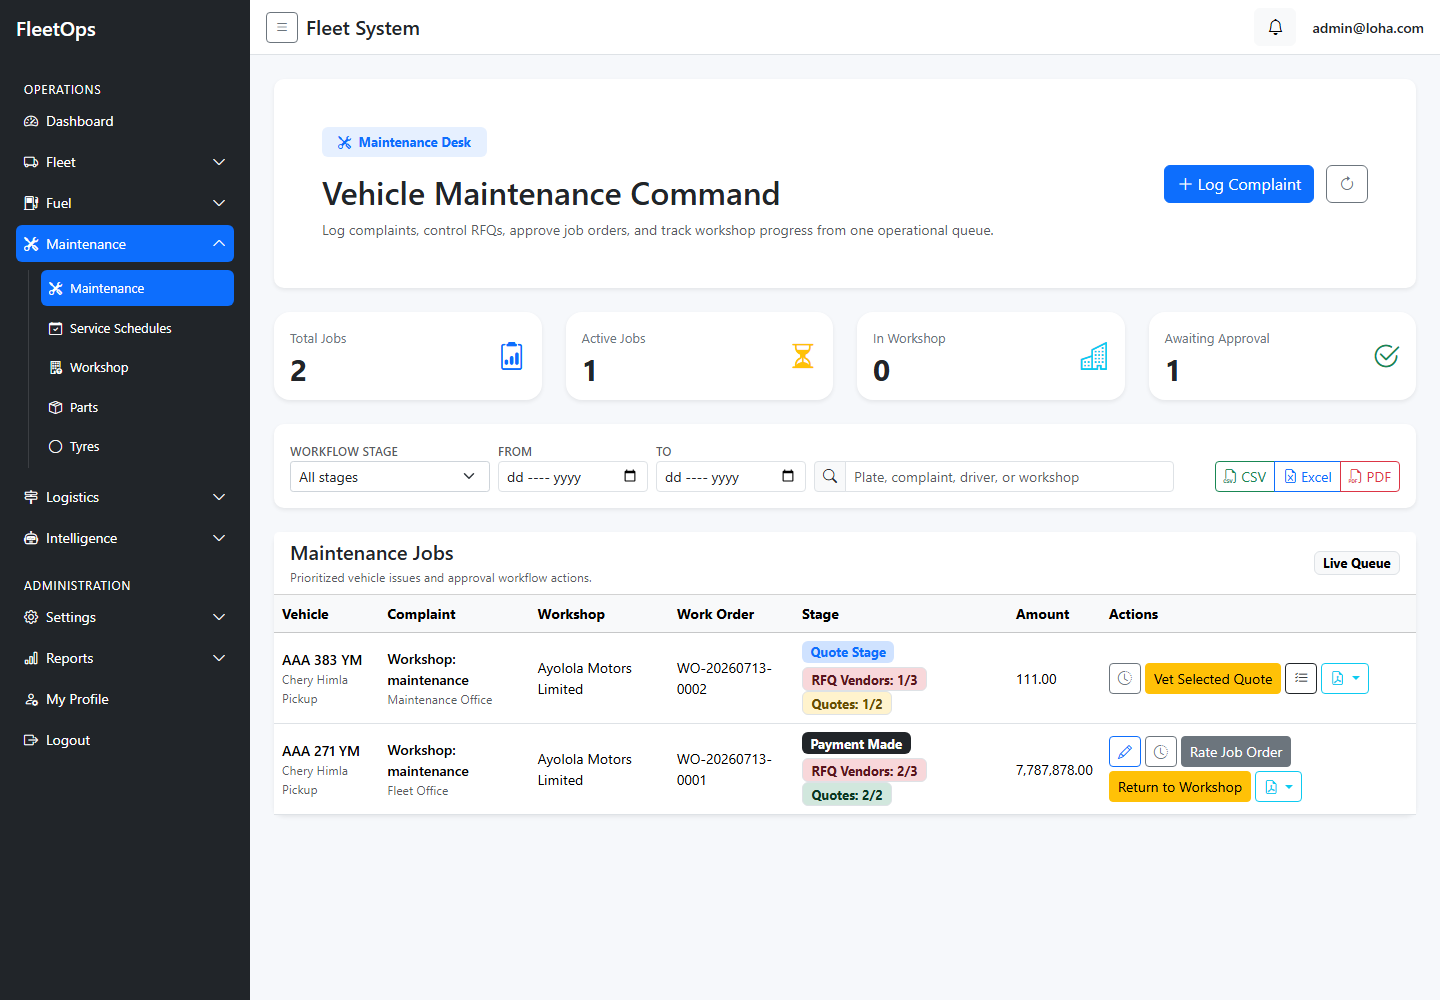This screenshot has width=1440, height=1000.
Task: Open the Workflow Stage dropdown
Action: (x=390, y=477)
